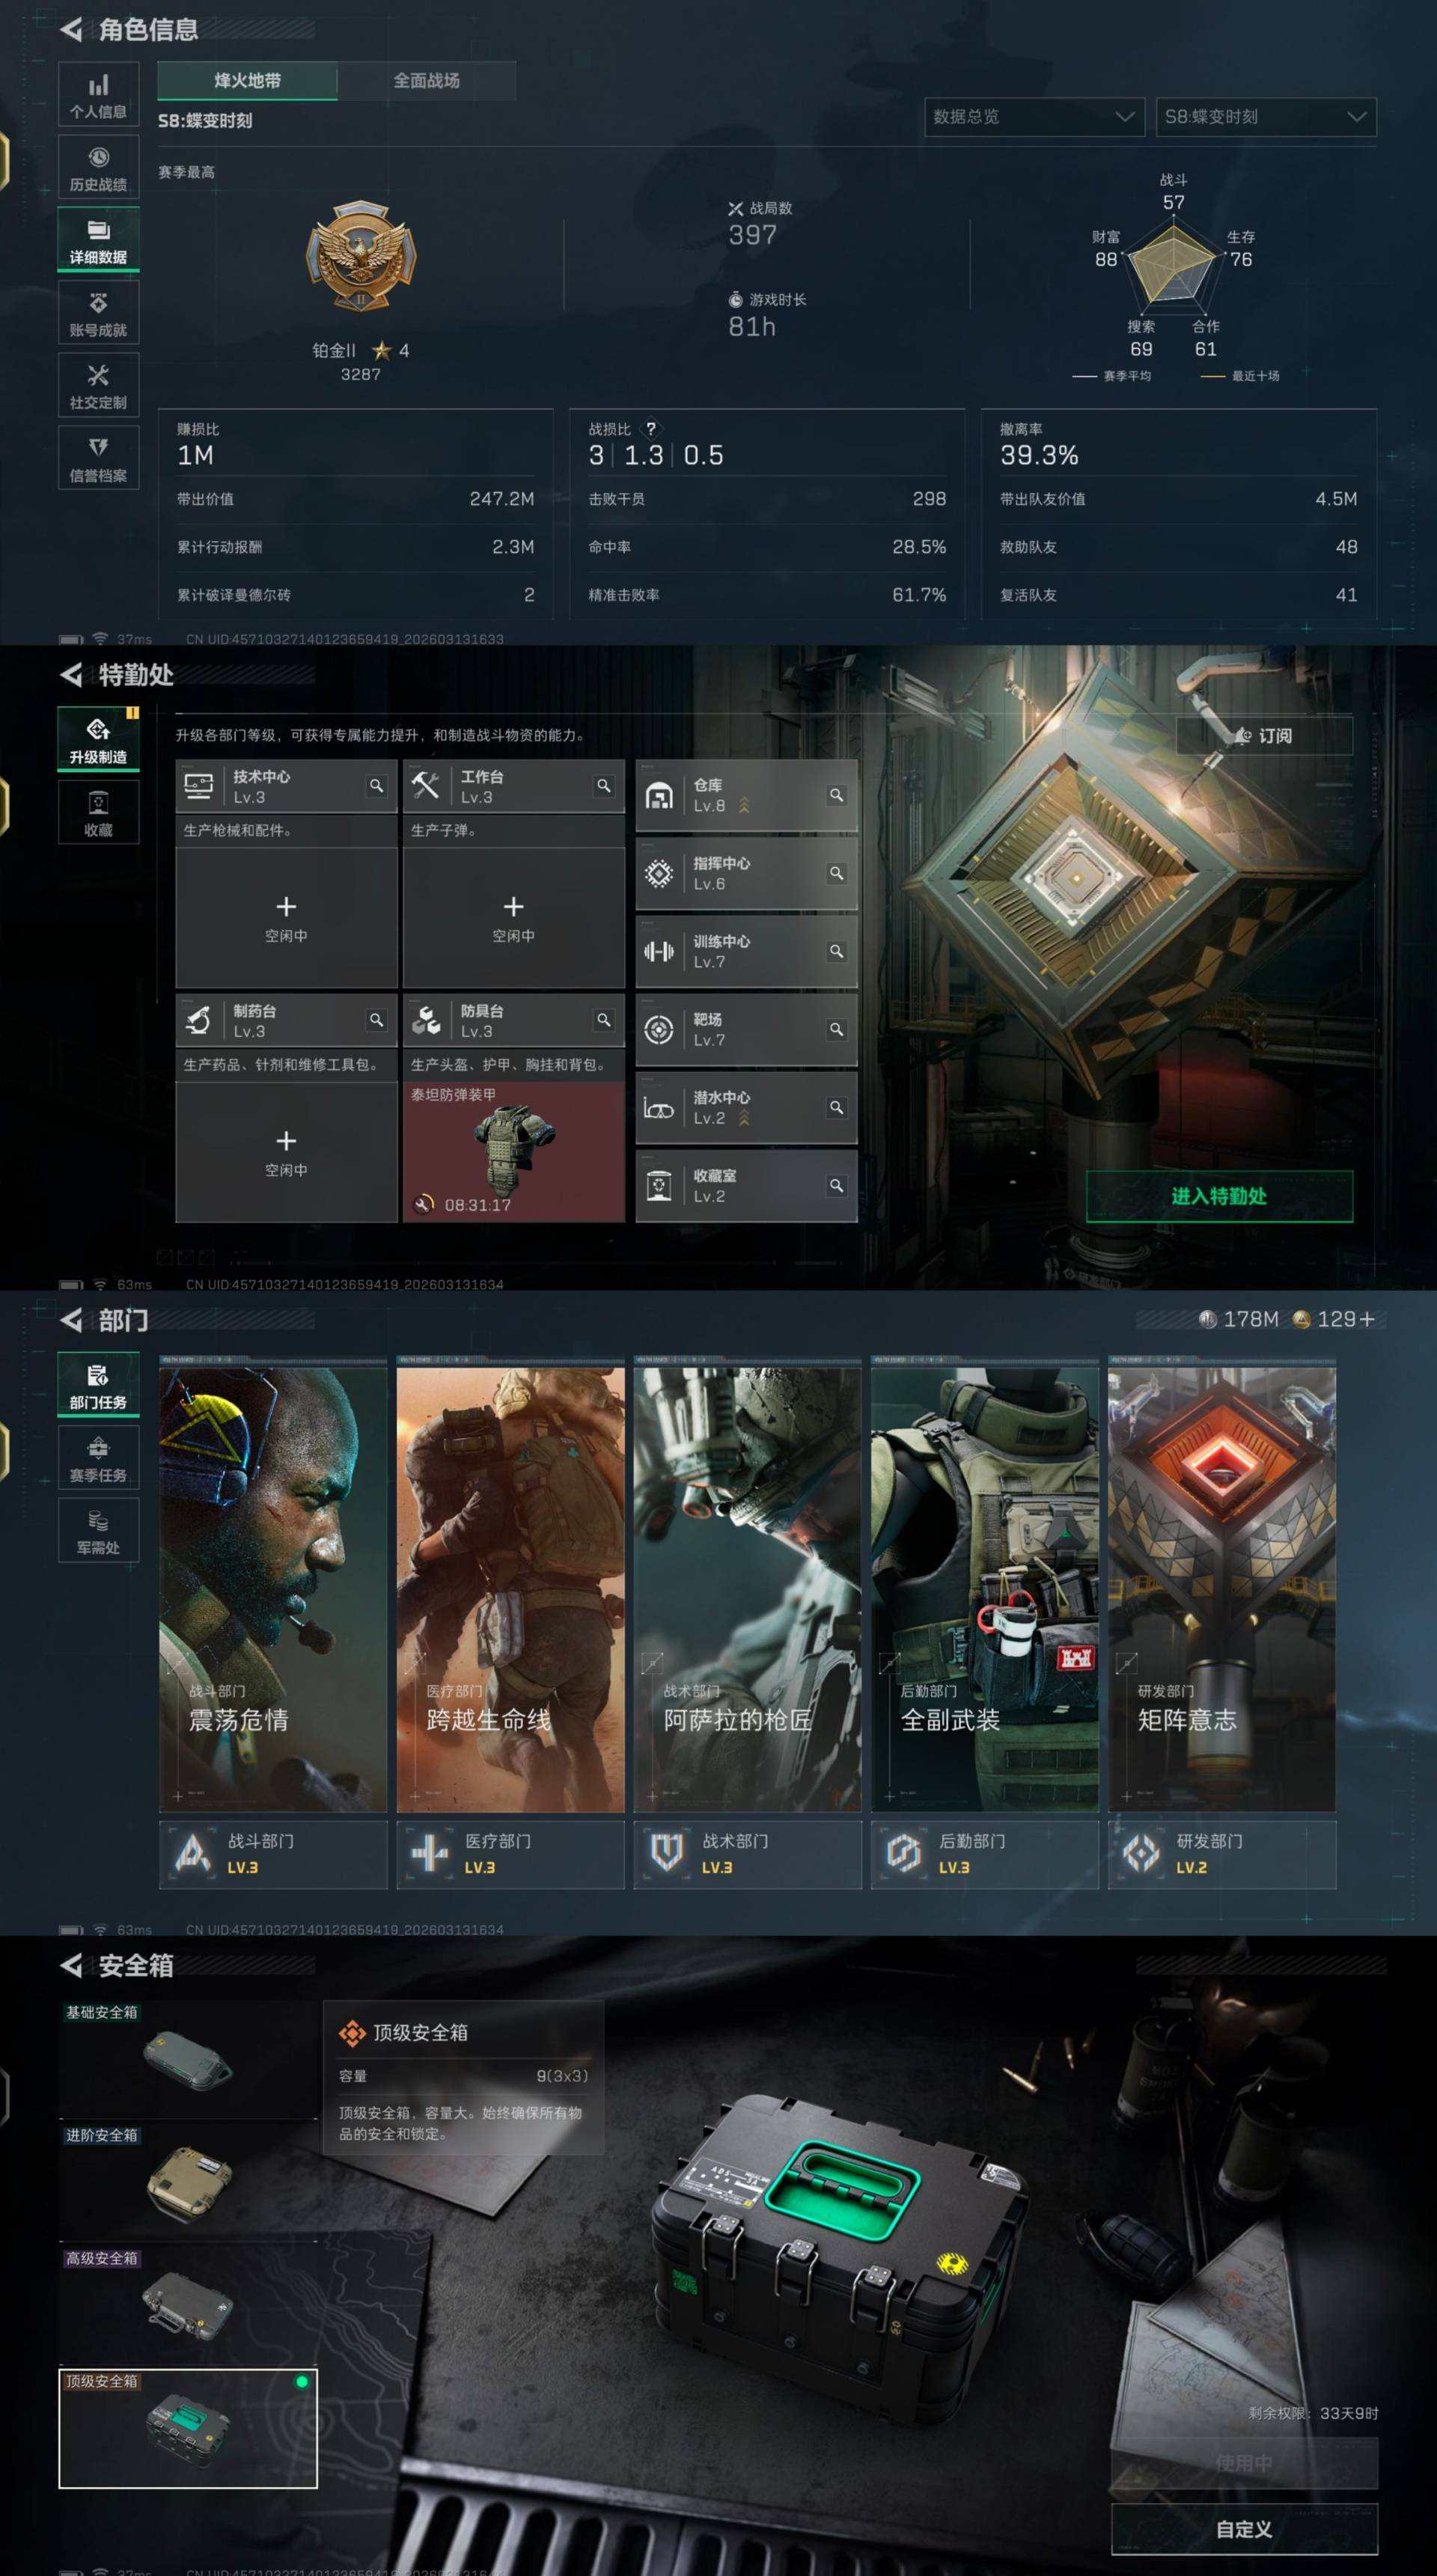This screenshot has width=1437, height=2576.
Task: Click the 信誉档案 sidebar icon
Action: click(98, 459)
